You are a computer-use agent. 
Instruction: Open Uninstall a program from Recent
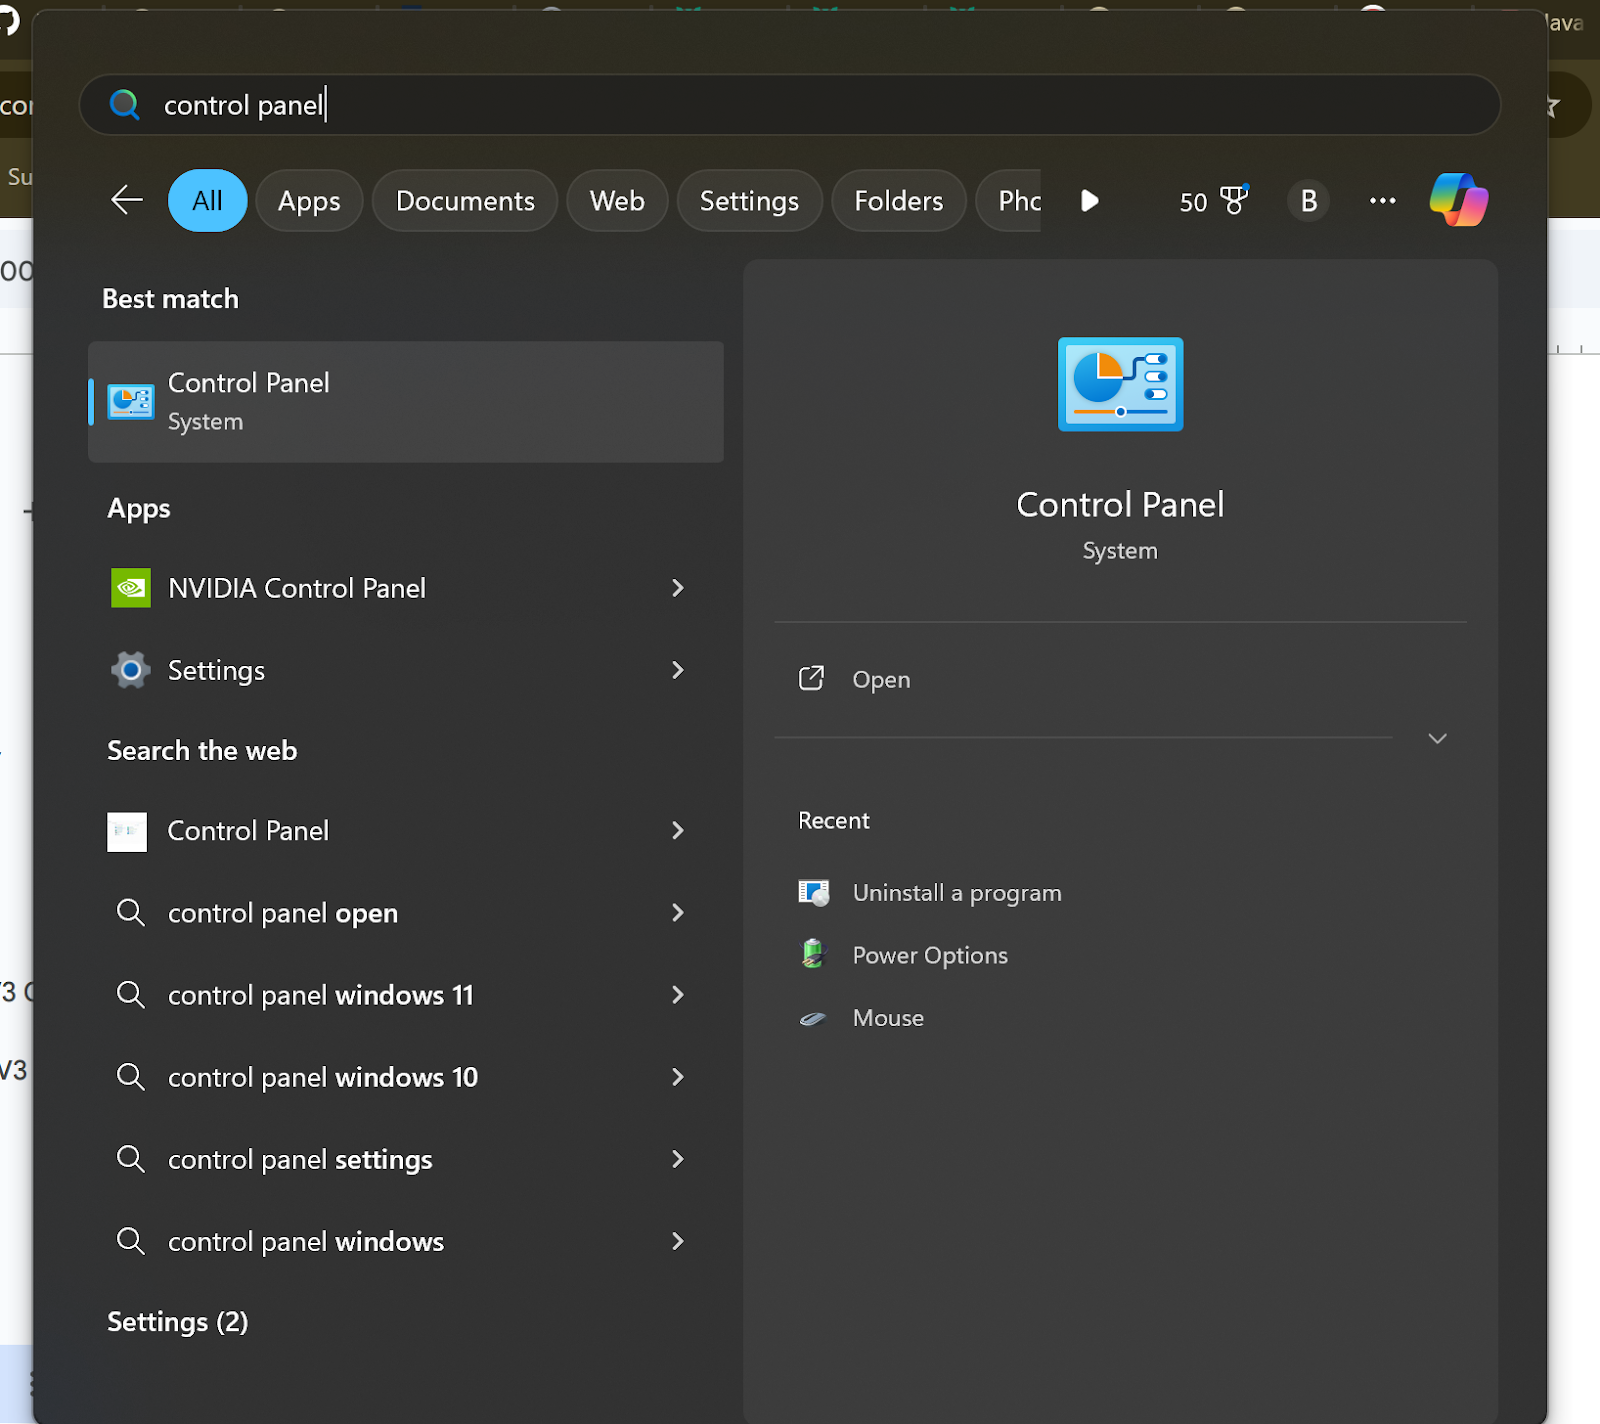pos(957,893)
